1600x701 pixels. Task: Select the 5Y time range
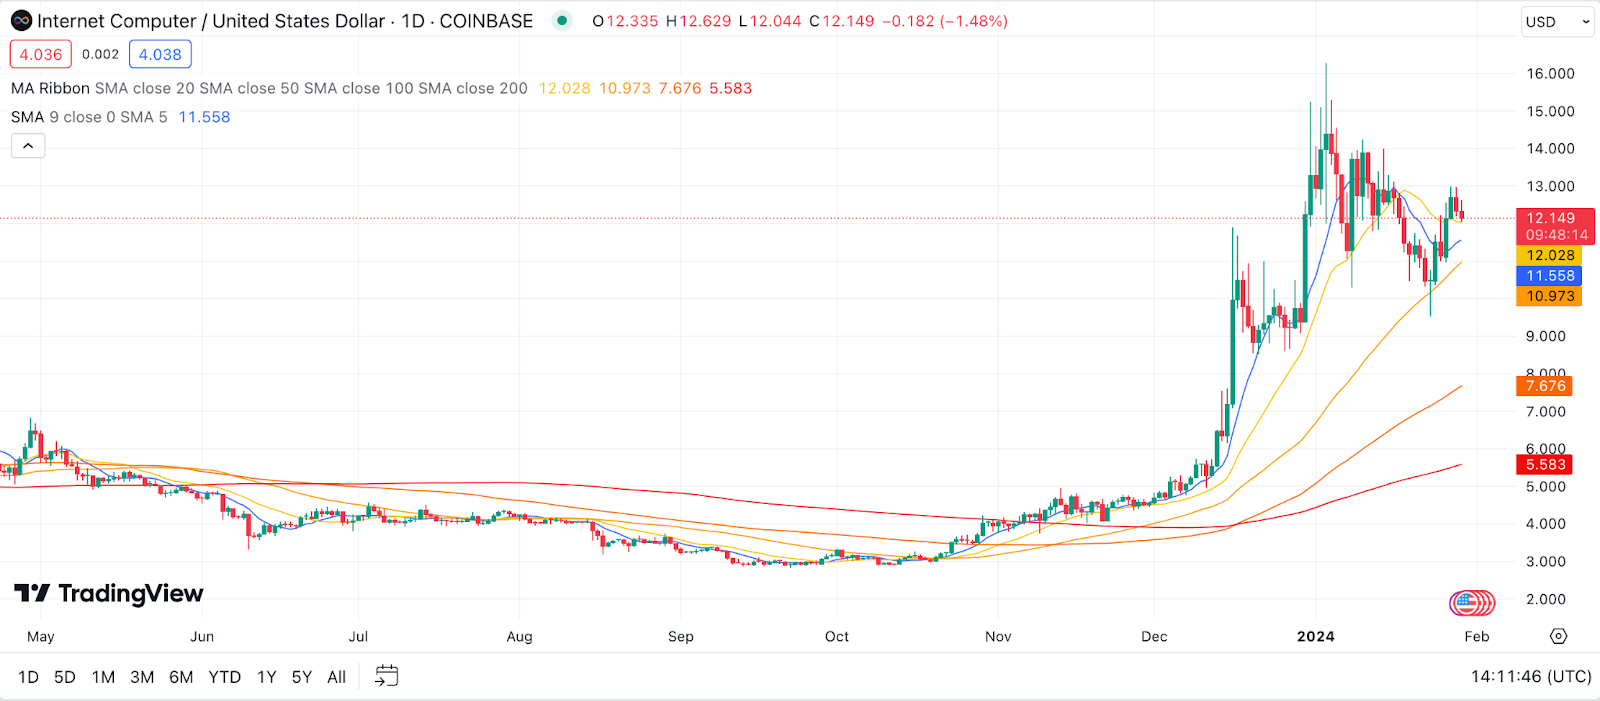tap(302, 677)
